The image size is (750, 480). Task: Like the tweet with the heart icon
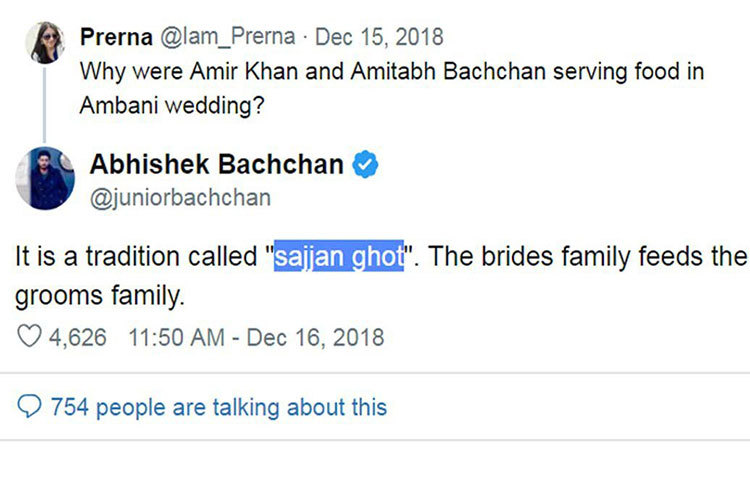[29, 336]
